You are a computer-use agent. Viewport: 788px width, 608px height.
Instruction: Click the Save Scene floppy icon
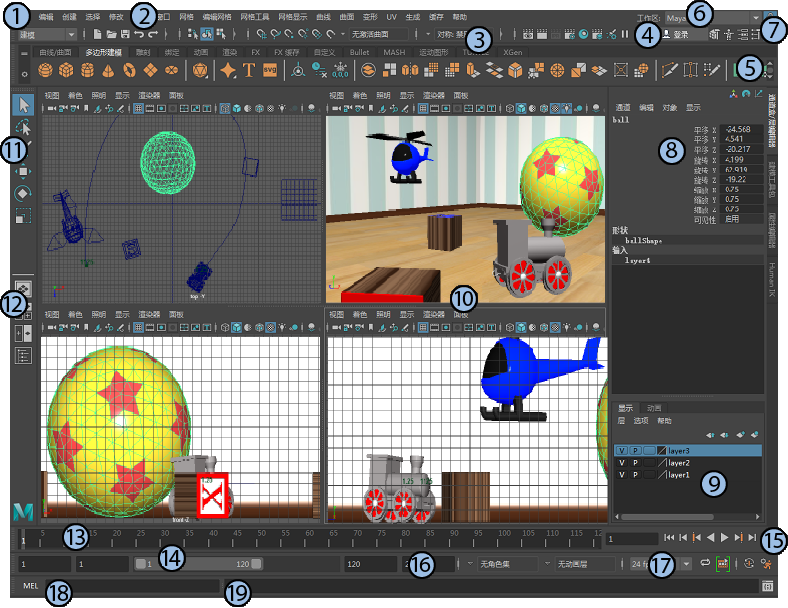[125, 34]
